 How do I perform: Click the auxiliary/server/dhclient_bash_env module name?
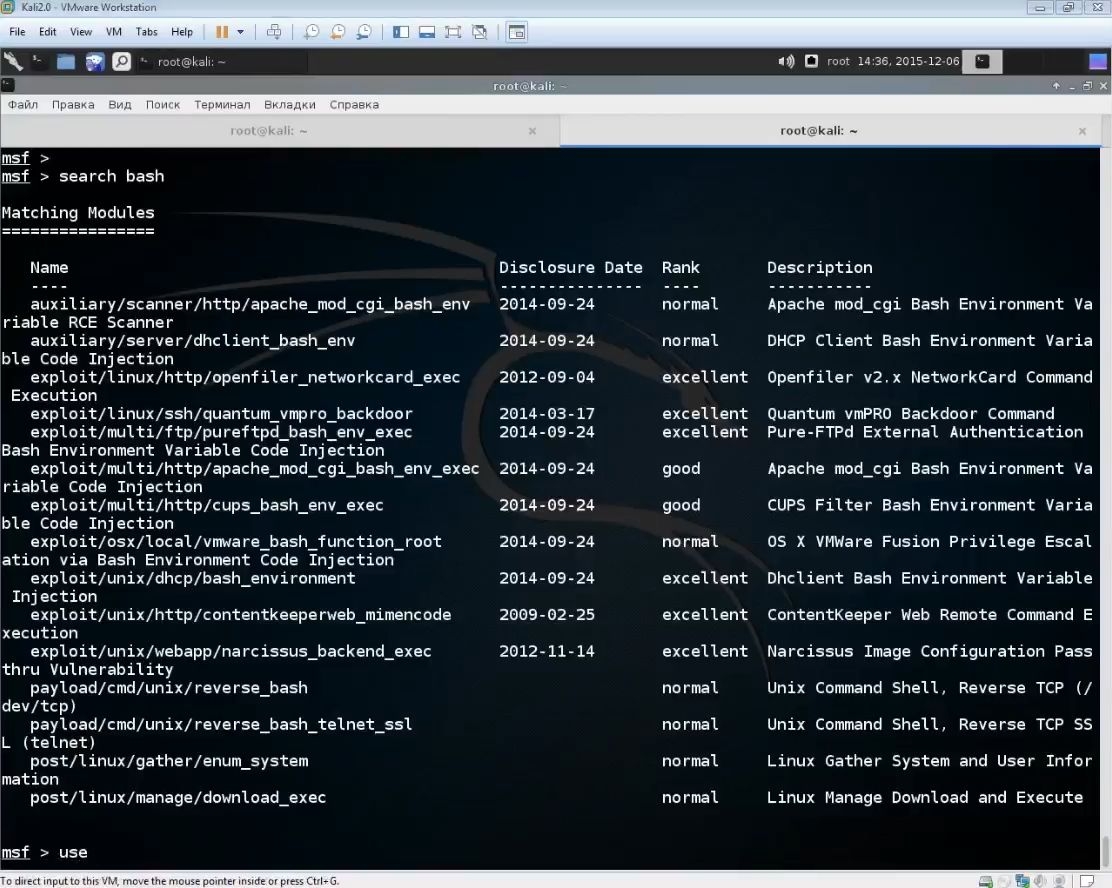[x=192, y=340]
